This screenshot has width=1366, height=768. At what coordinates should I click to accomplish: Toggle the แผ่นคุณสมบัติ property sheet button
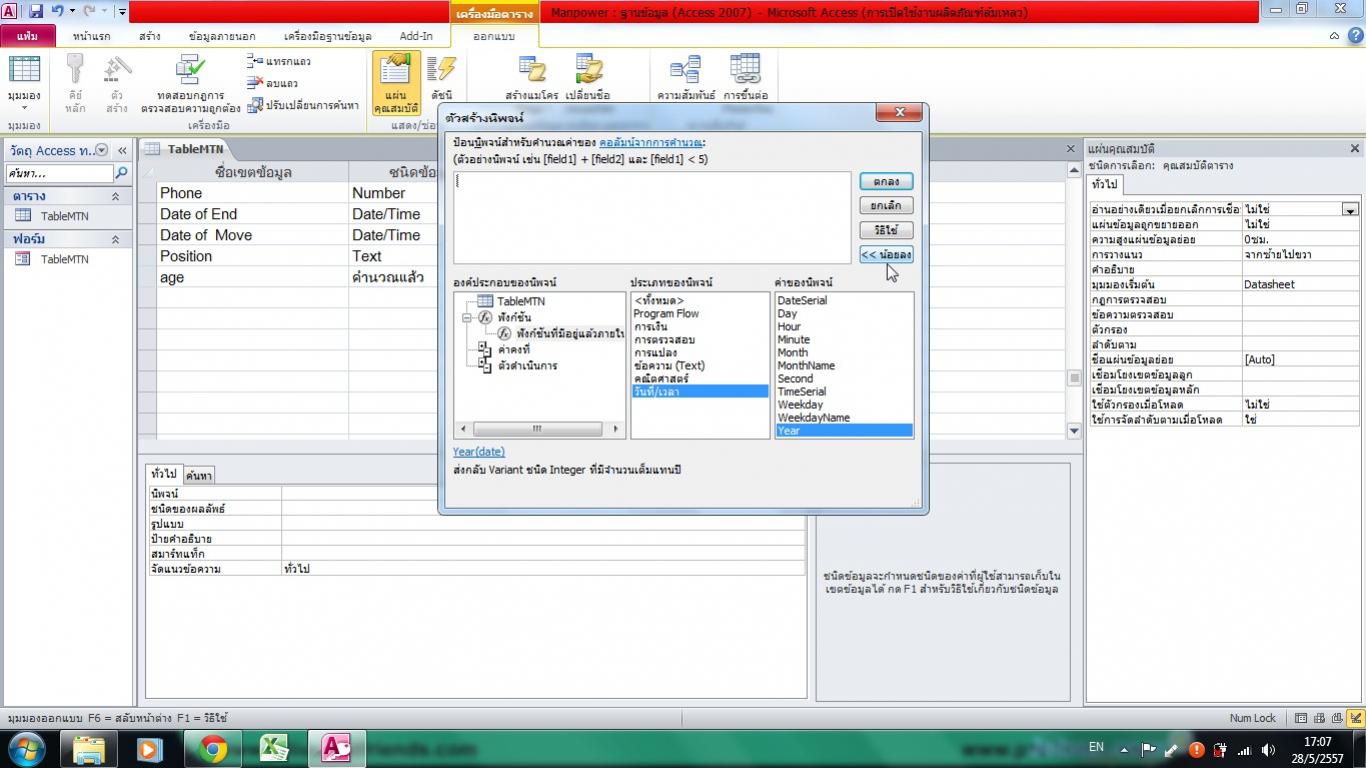(x=396, y=84)
